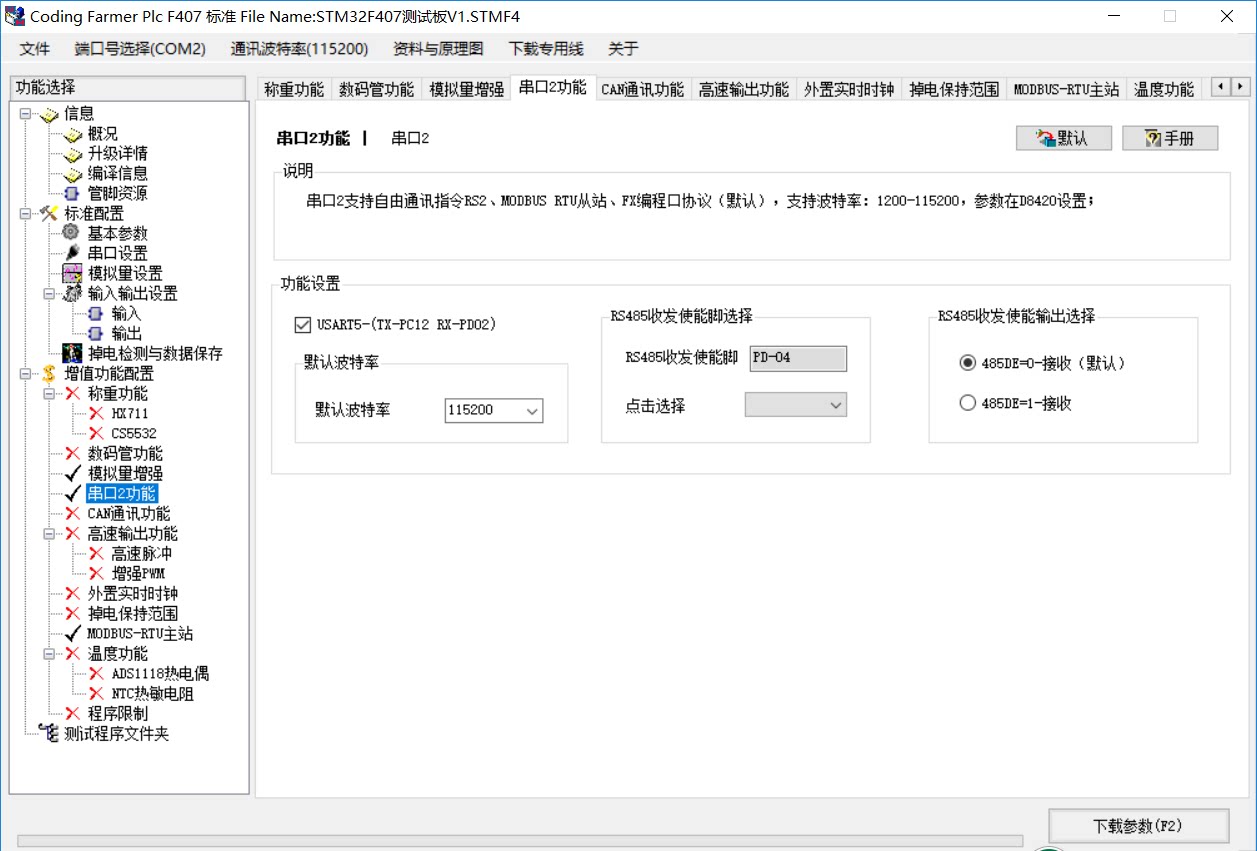Open the 下载专用线 menu

pos(546,47)
